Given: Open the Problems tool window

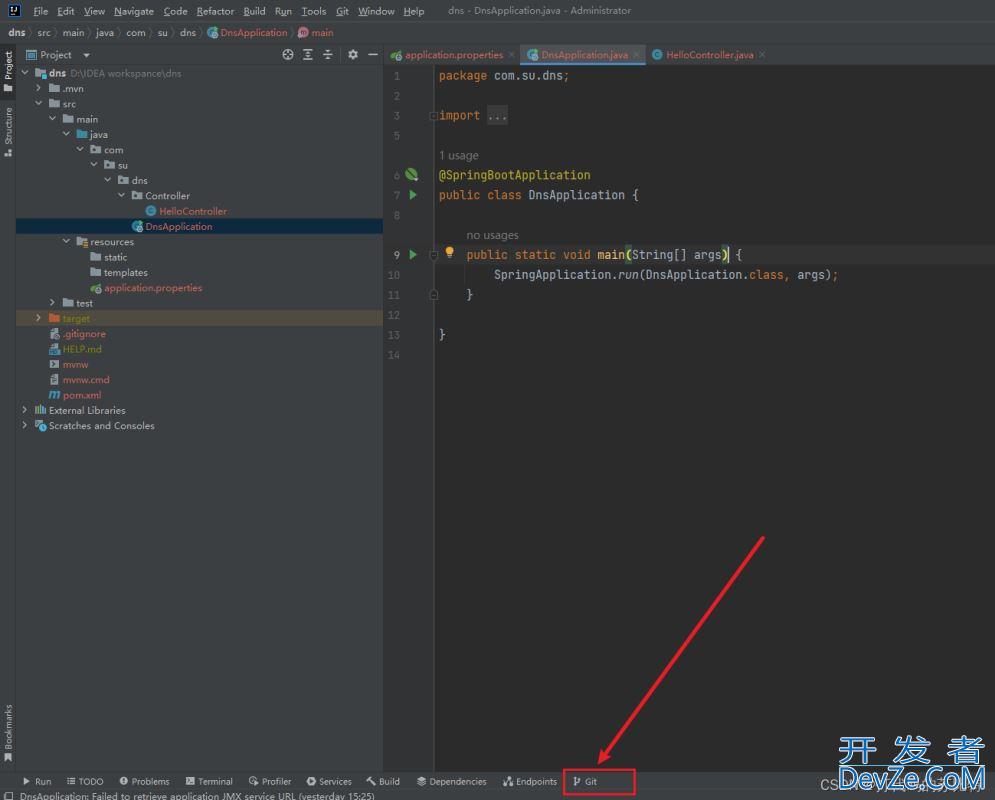Looking at the screenshot, I should (145, 782).
